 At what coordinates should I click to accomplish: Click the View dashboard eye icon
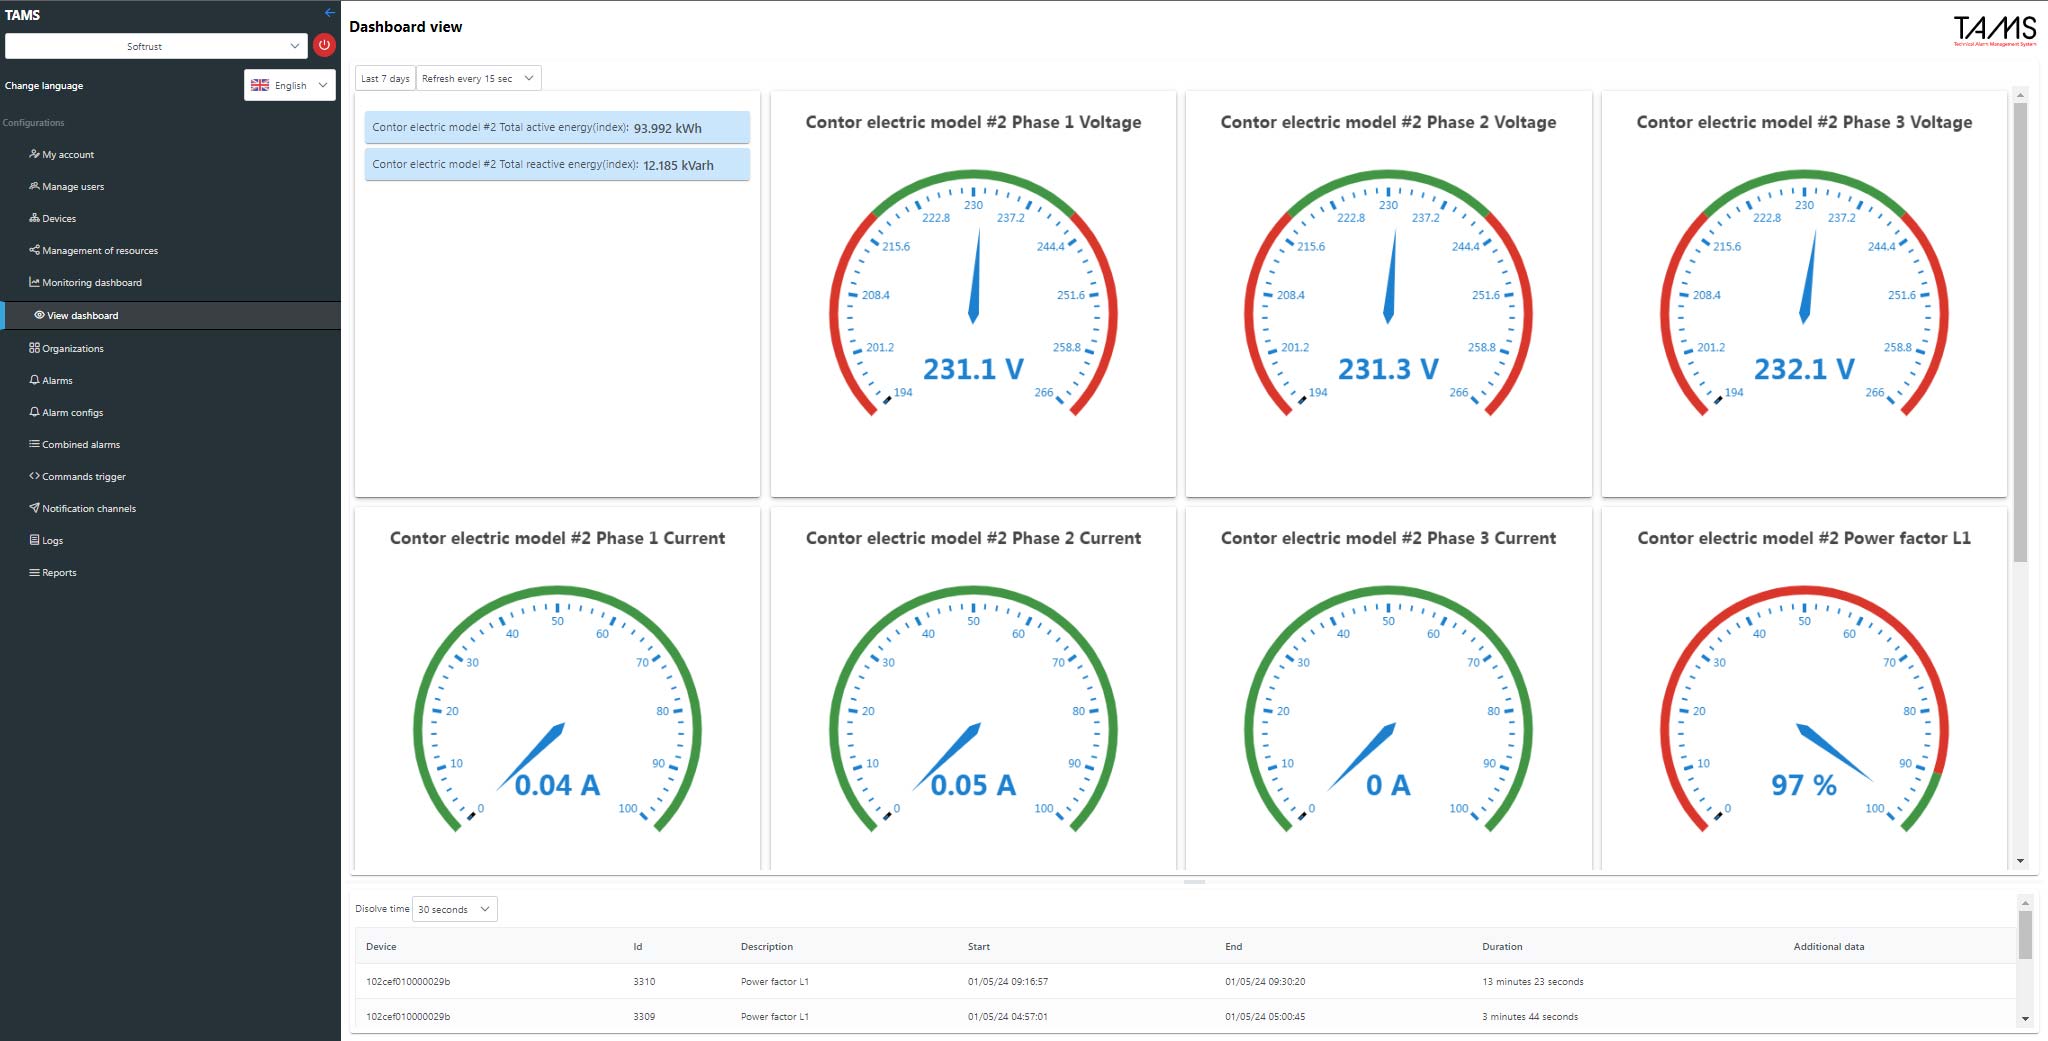(x=39, y=315)
